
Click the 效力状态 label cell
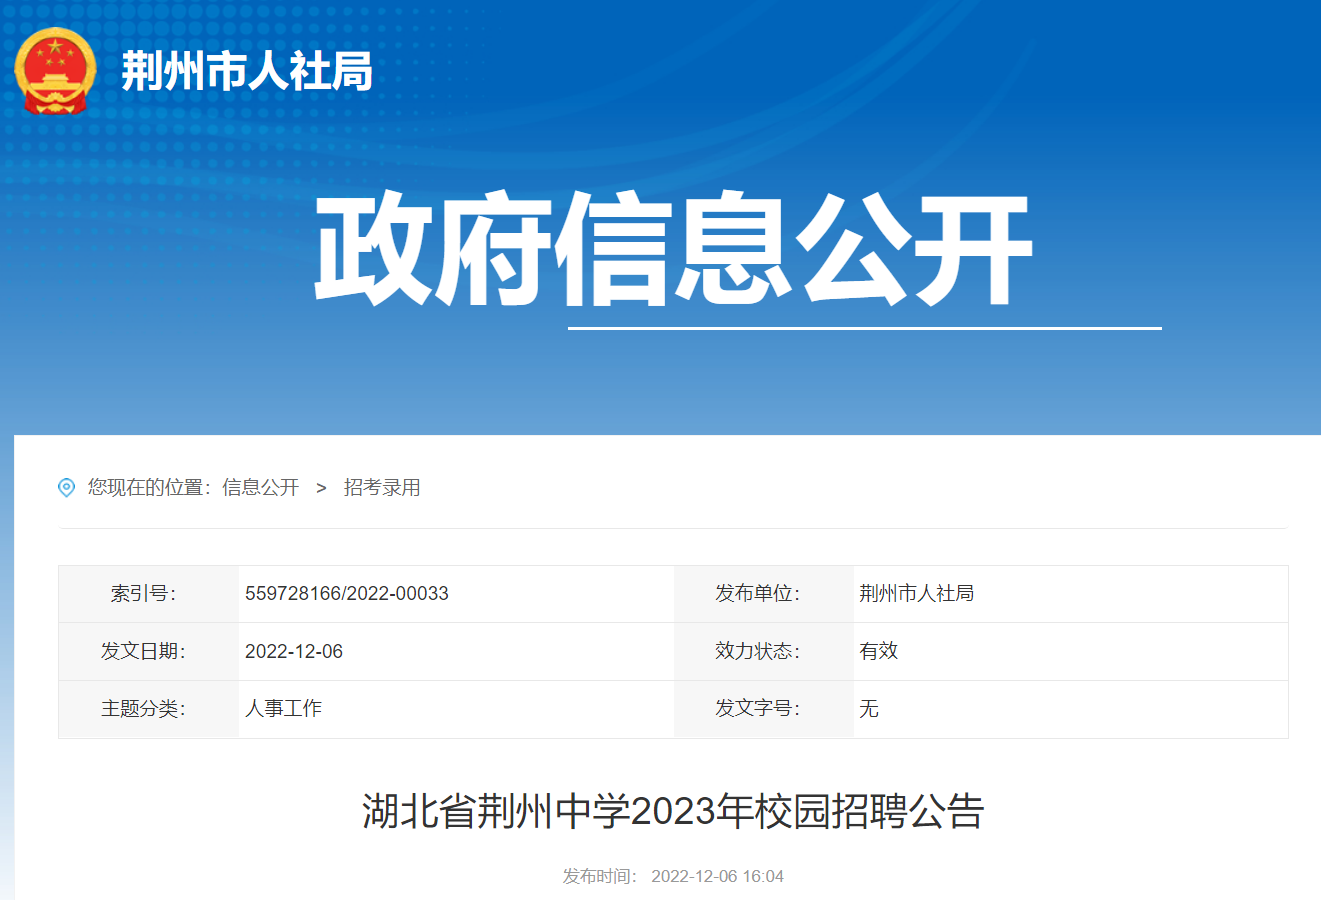(x=764, y=652)
